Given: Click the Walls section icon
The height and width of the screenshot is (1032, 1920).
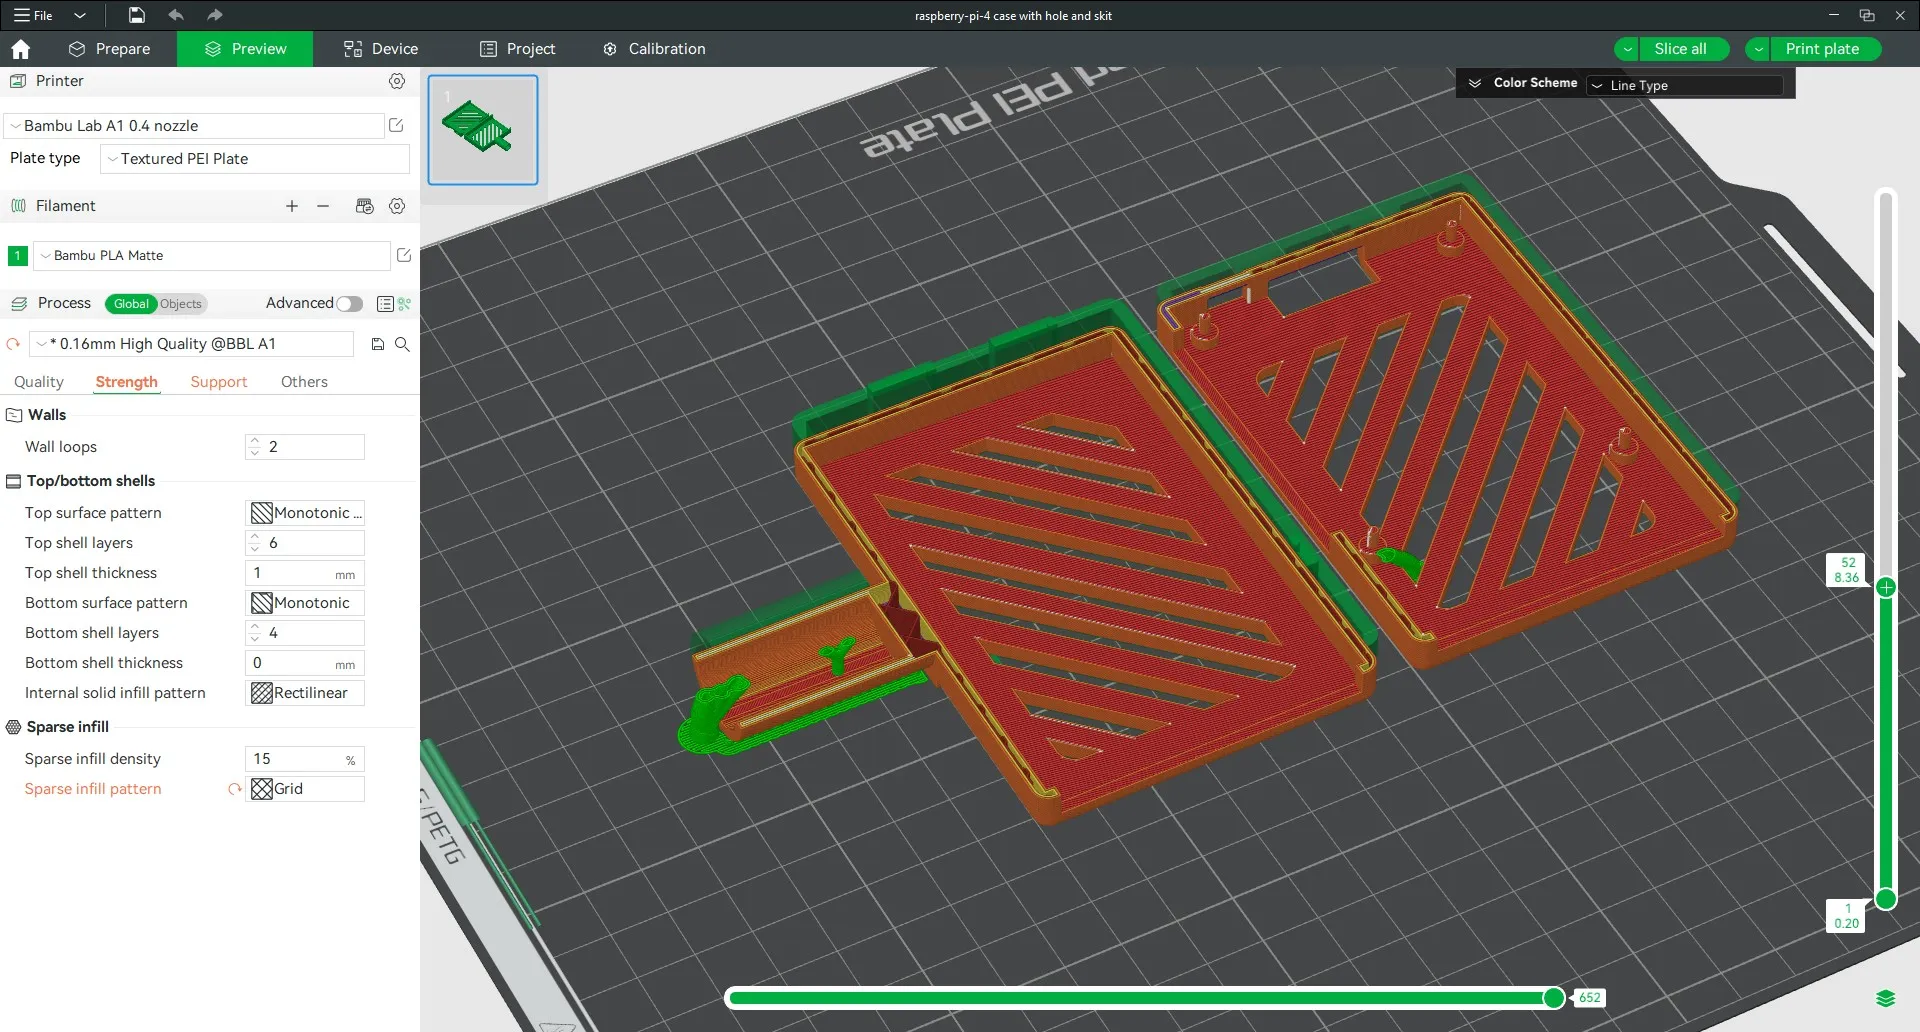Looking at the screenshot, I should tap(14, 415).
